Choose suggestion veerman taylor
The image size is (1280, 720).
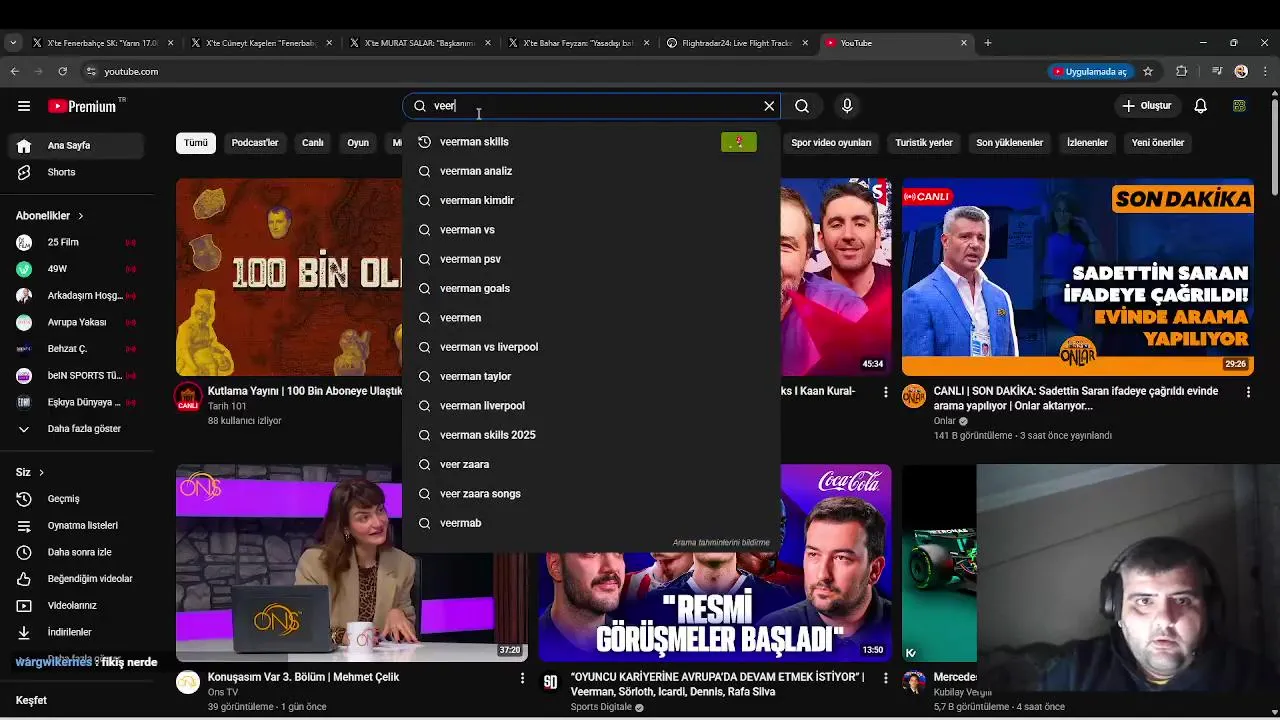coord(590,376)
